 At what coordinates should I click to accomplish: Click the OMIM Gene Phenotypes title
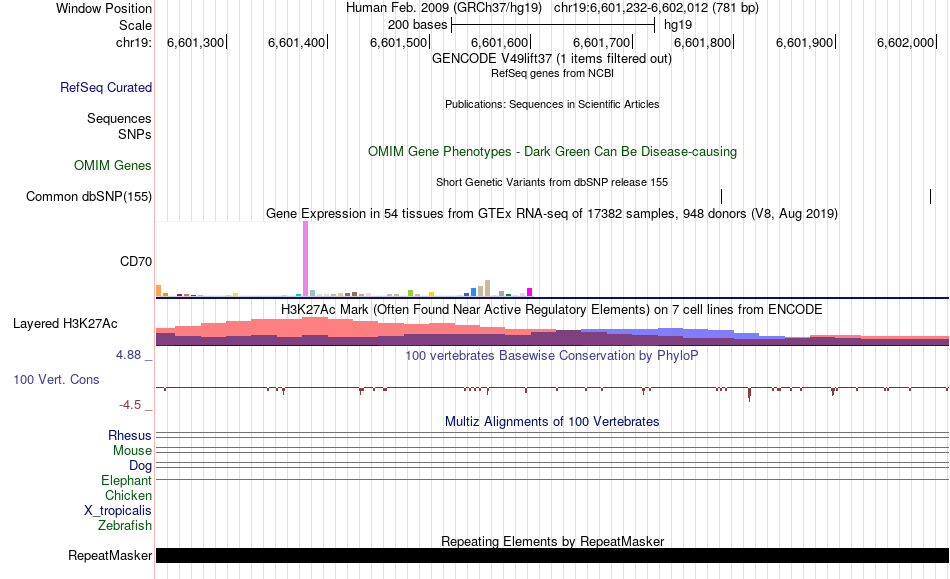(x=552, y=151)
